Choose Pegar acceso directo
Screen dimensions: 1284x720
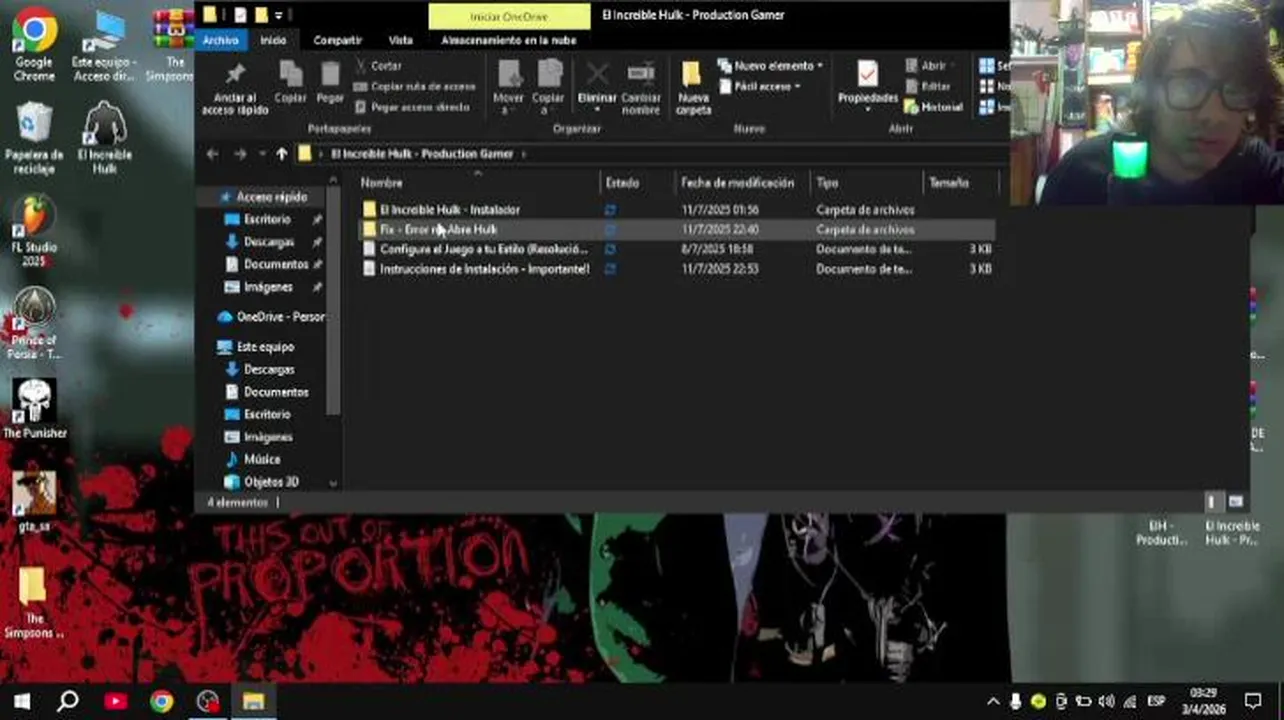tap(412, 107)
